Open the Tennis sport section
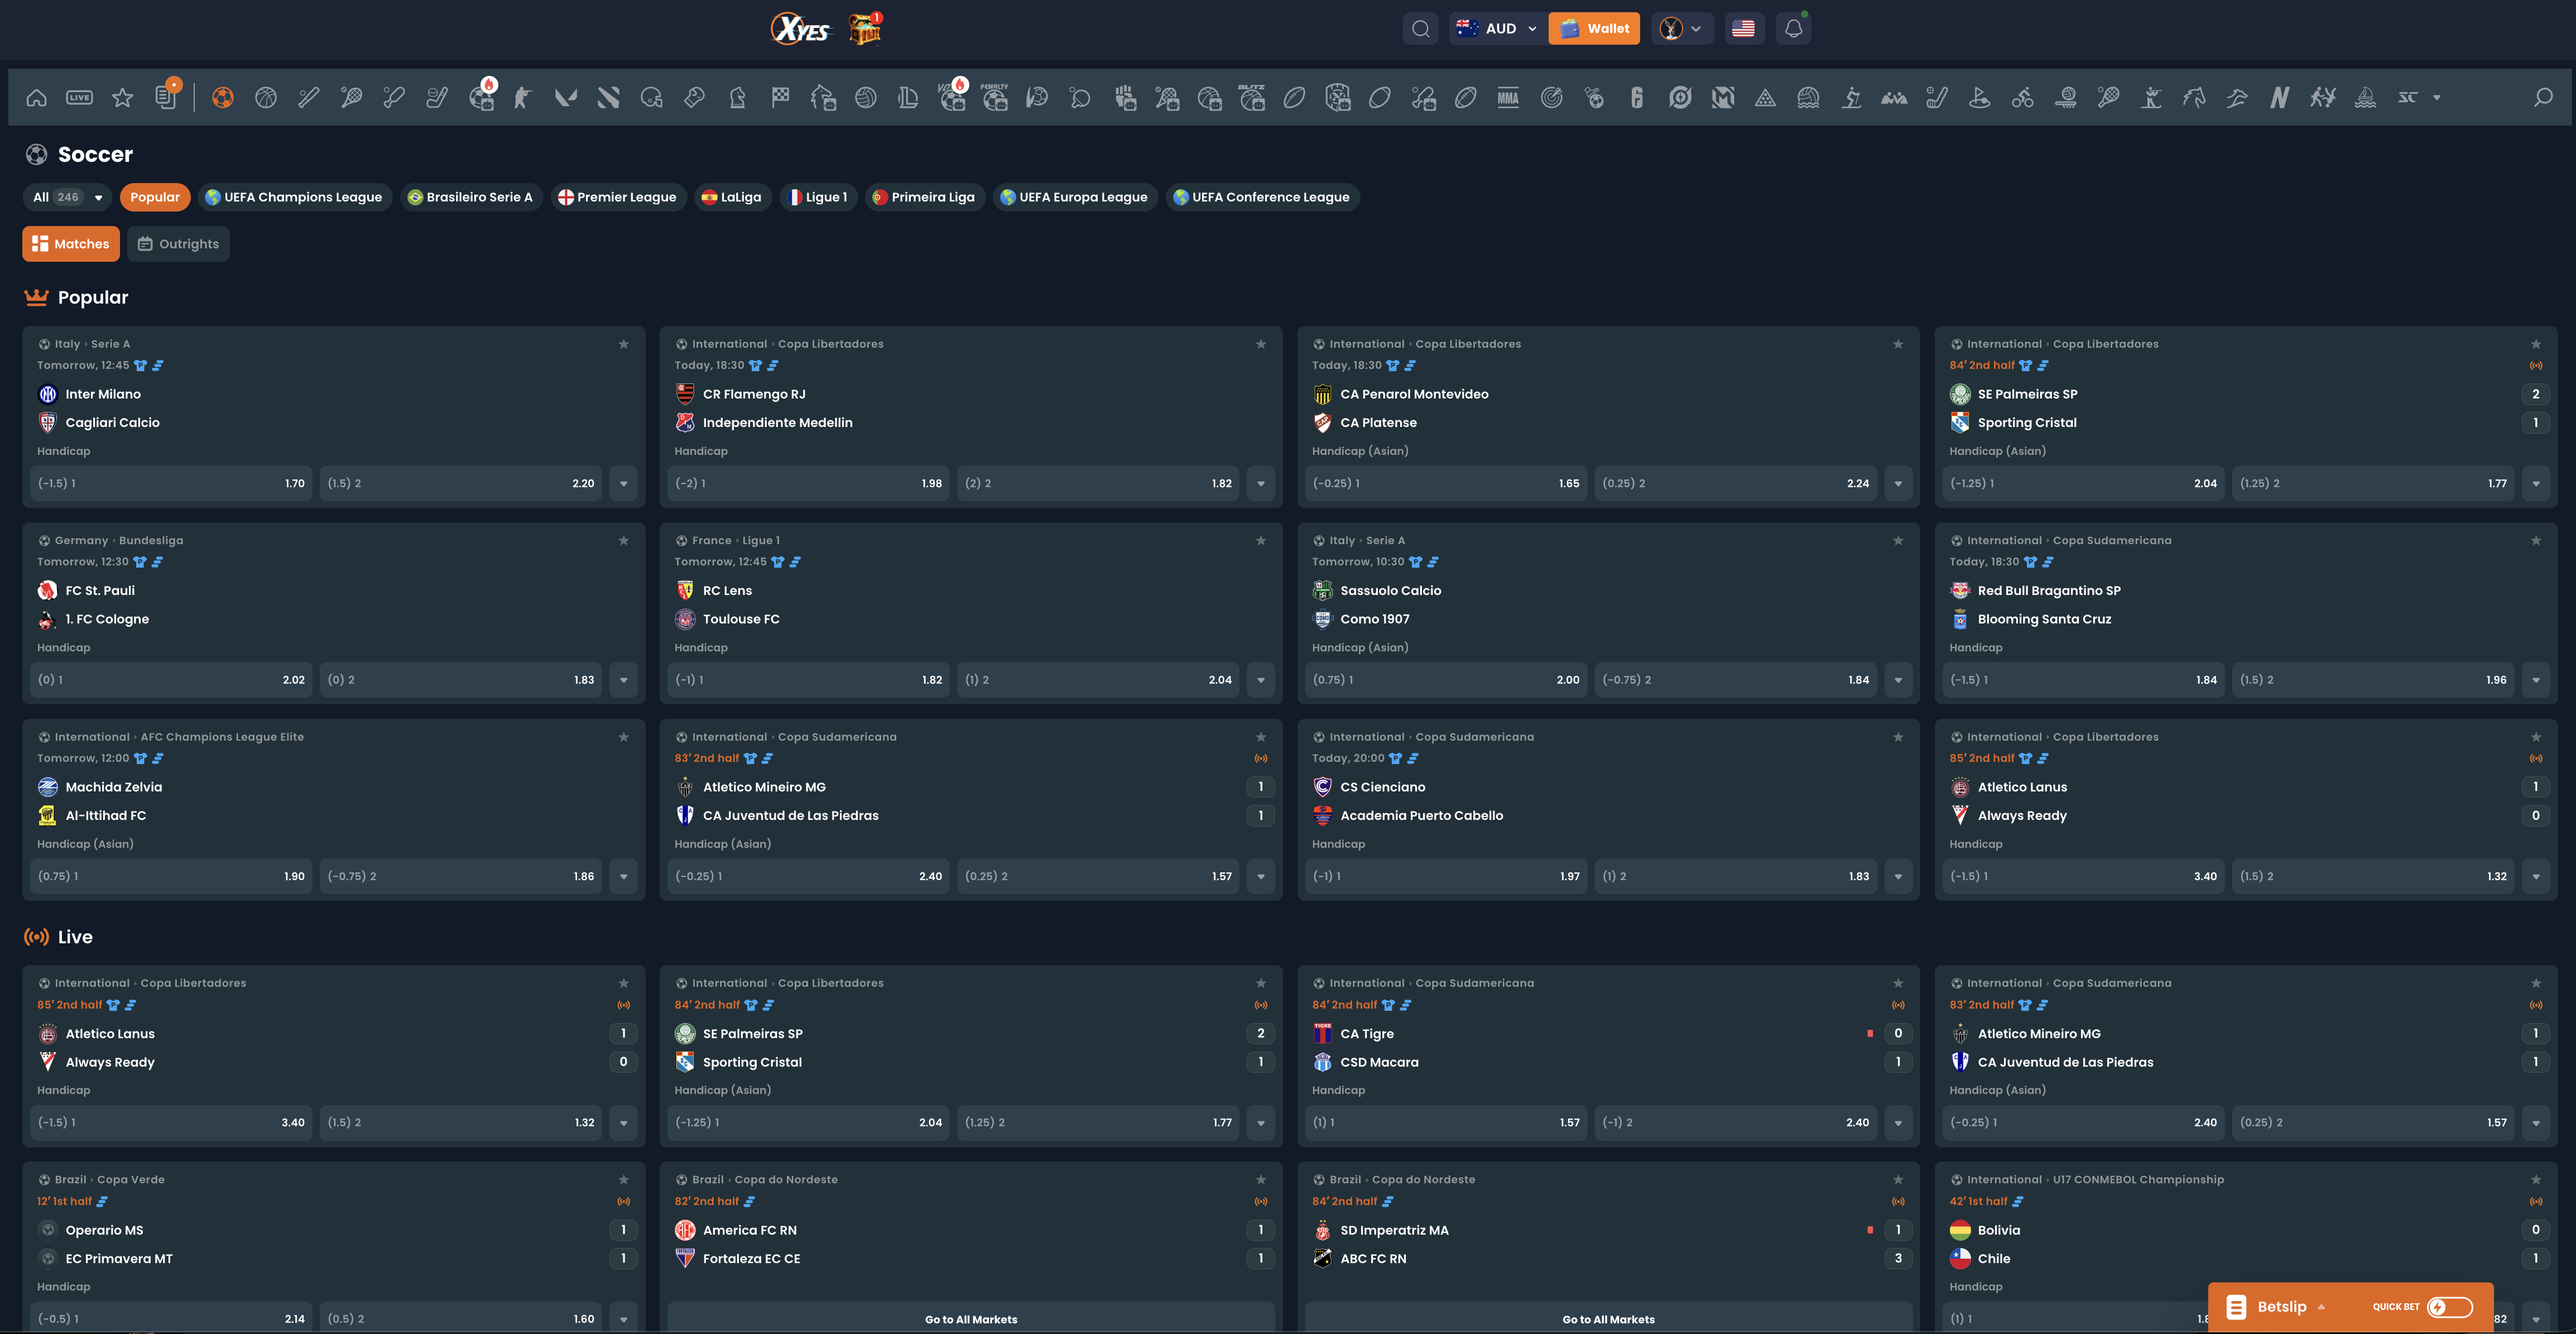The height and width of the screenshot is (1334, 2576). (x=350, y=96)
